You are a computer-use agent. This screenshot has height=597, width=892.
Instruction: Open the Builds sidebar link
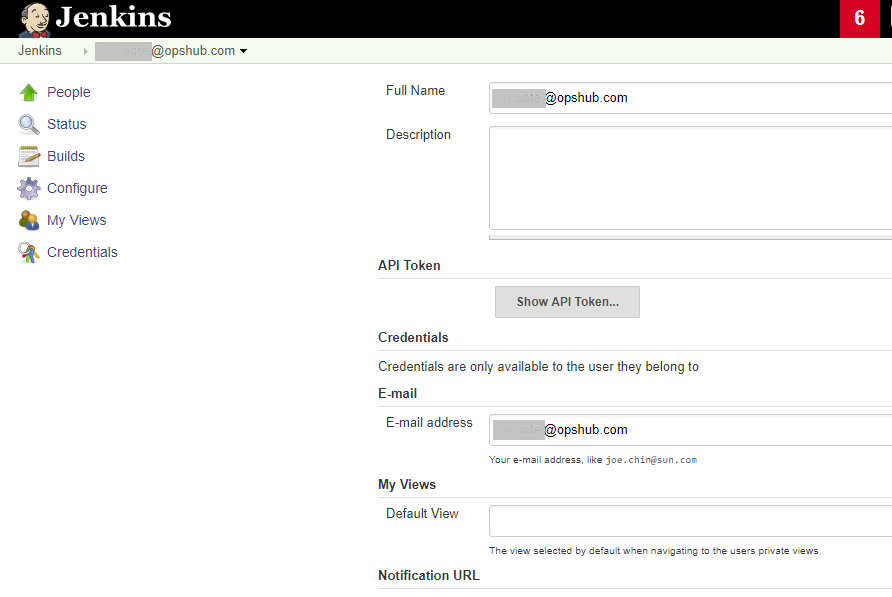(66, 156)
